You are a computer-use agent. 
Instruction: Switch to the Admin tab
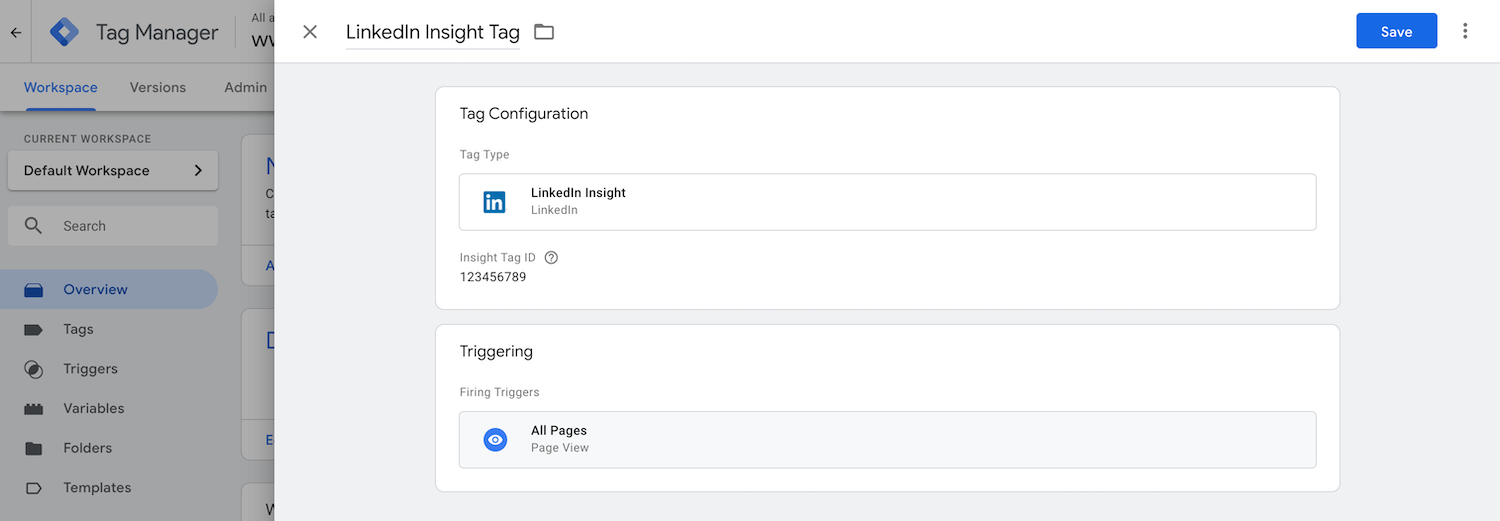245,87
